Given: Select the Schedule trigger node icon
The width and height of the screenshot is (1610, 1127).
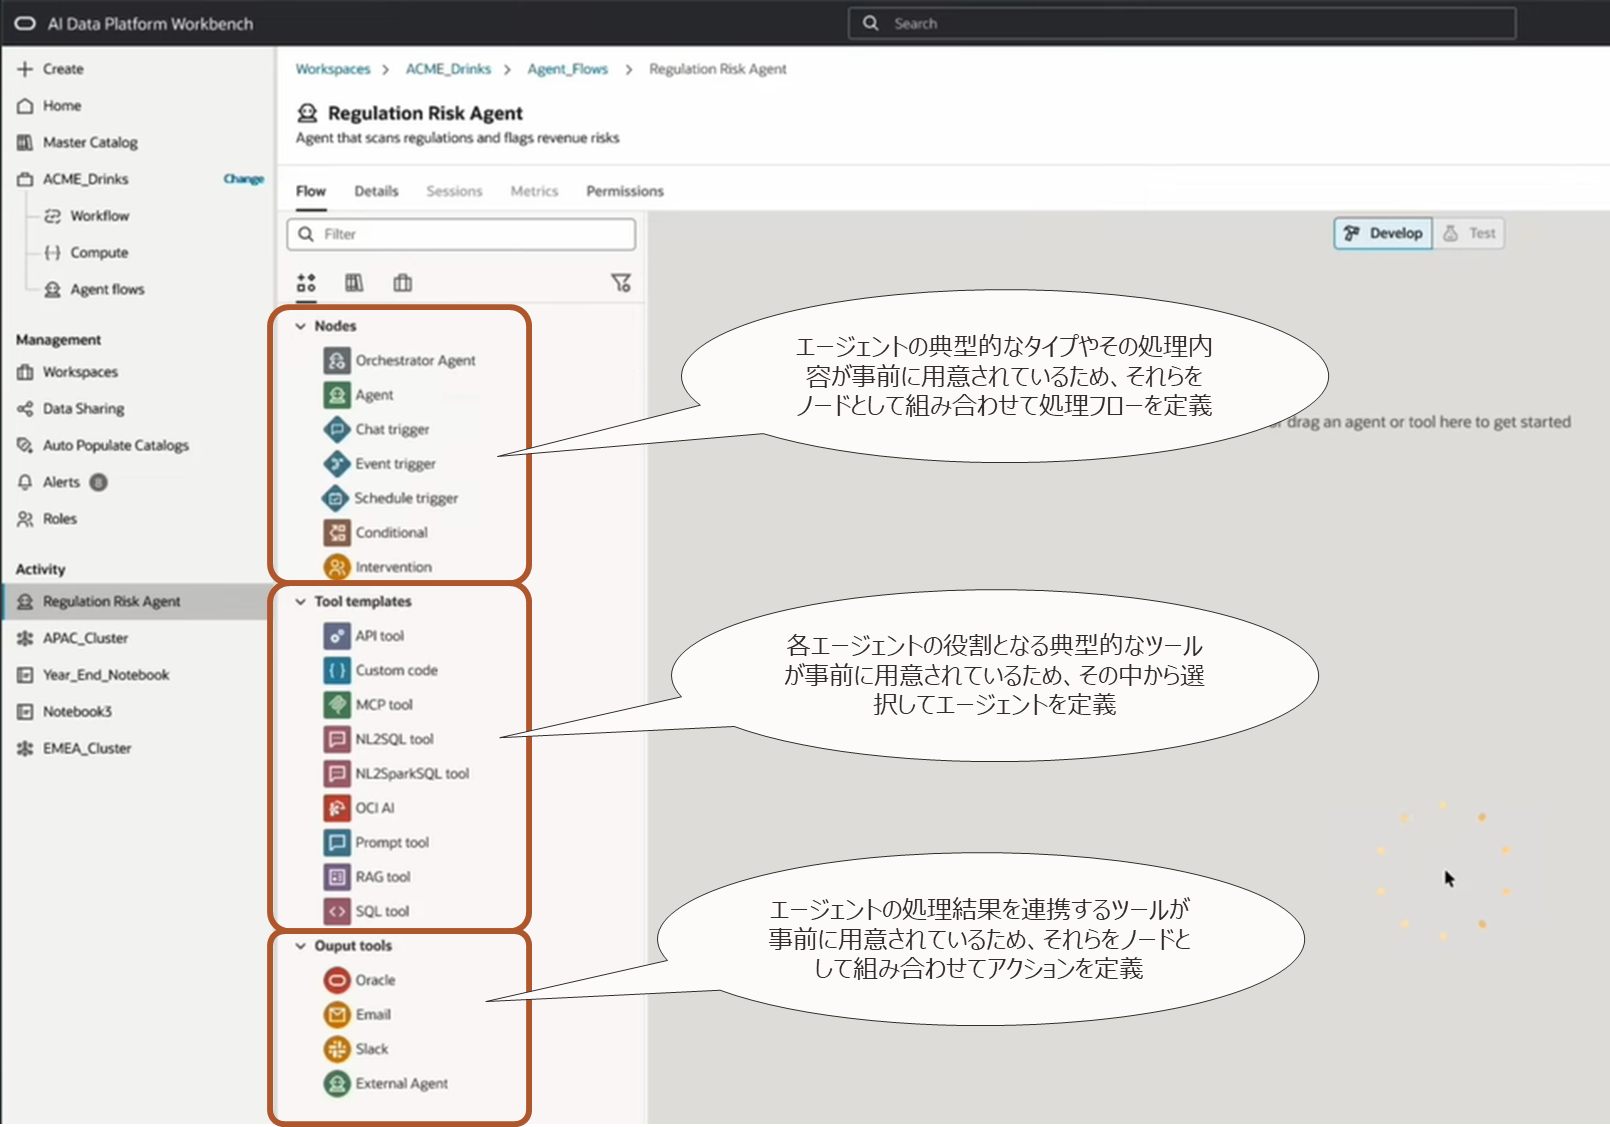Looking at the screenshot, I should (x=335, y=498).
